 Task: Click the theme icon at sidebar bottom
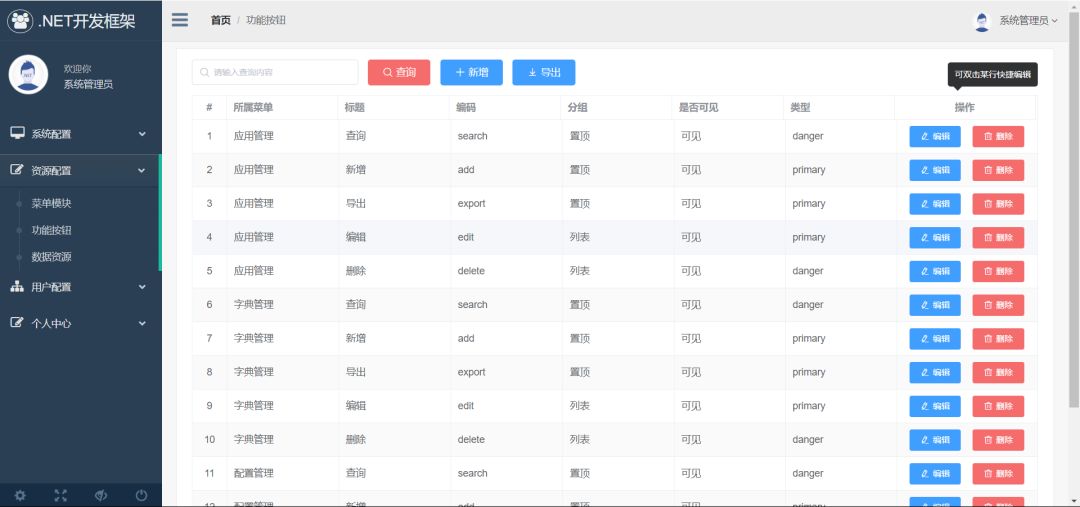[x=101, y=495]
